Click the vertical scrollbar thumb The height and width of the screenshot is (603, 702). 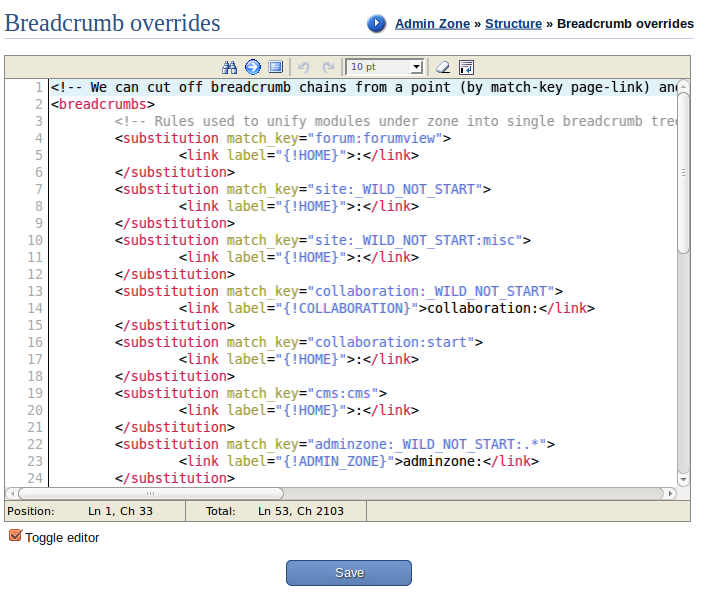click(x=683, y=170)
